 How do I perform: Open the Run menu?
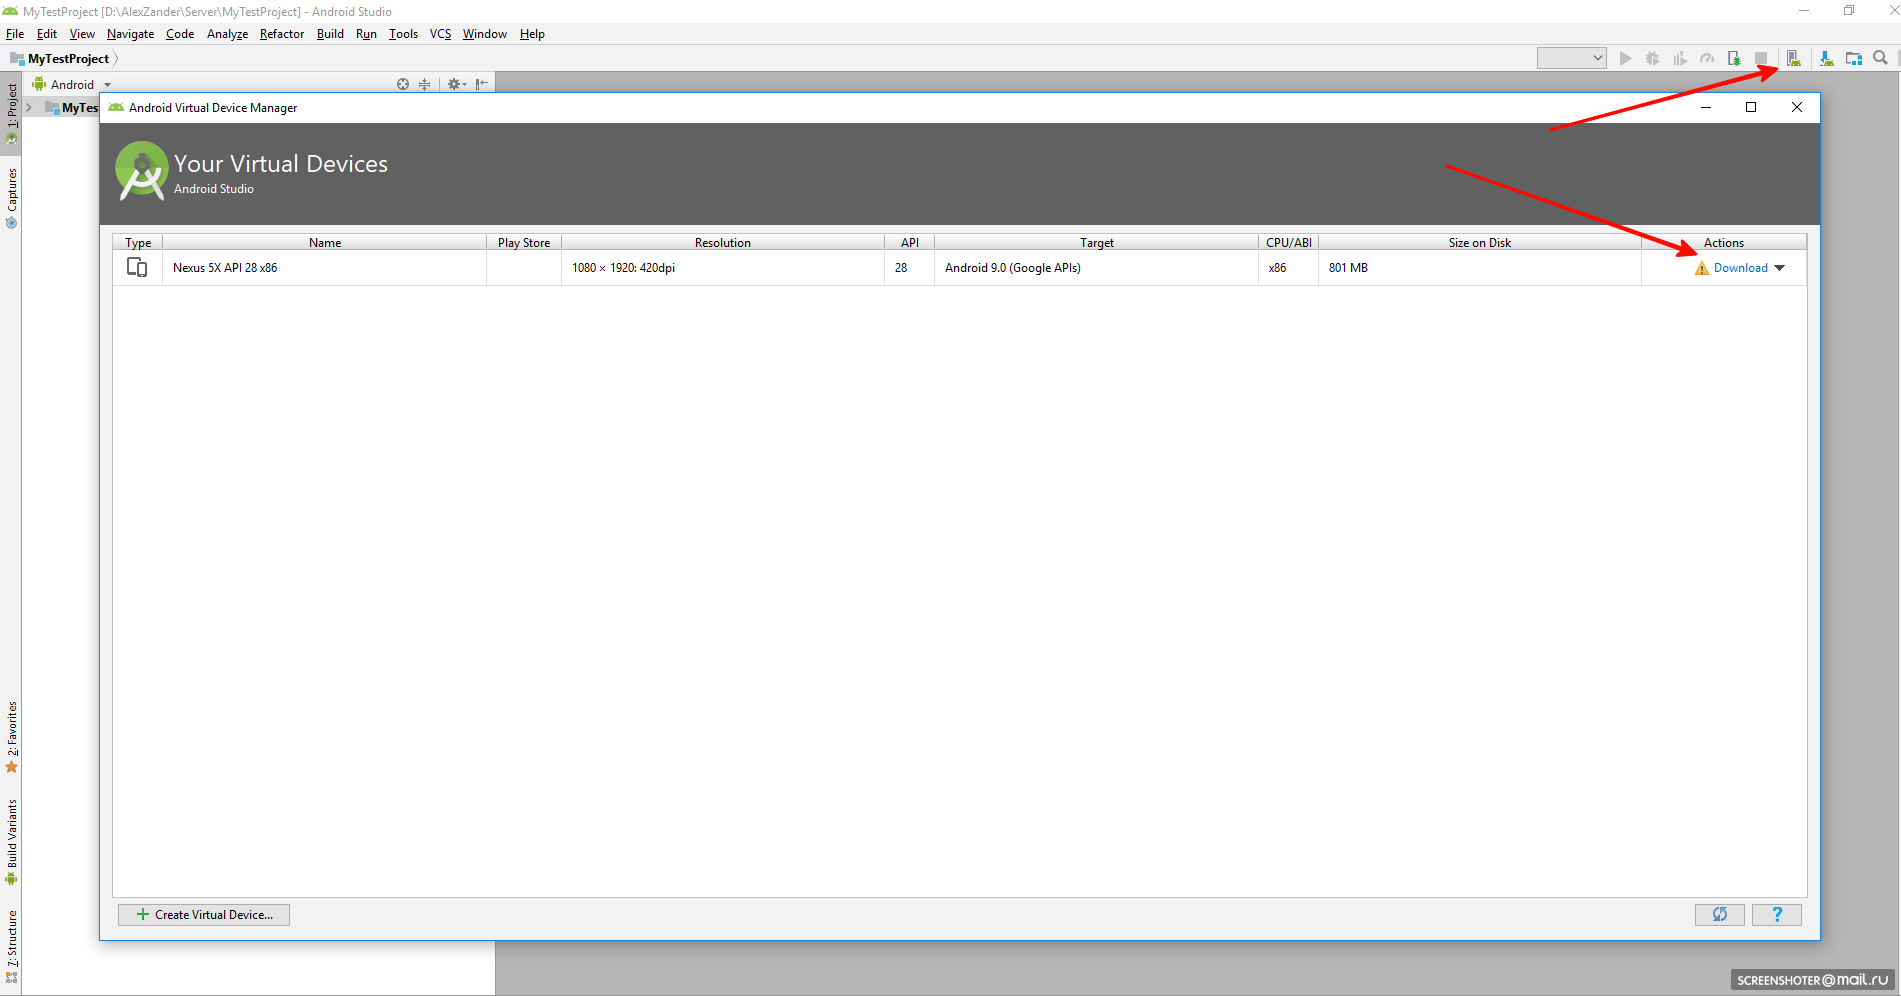366,34
